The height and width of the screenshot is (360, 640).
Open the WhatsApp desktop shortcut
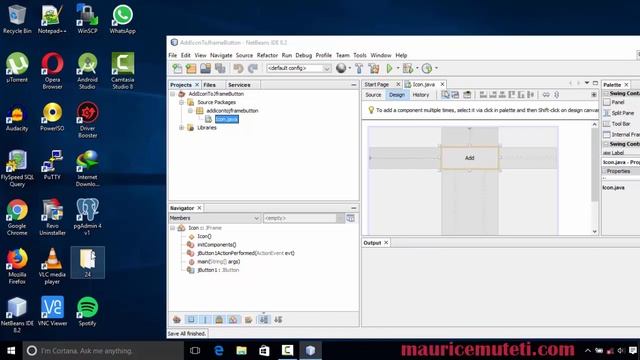(x=122, y=20)
